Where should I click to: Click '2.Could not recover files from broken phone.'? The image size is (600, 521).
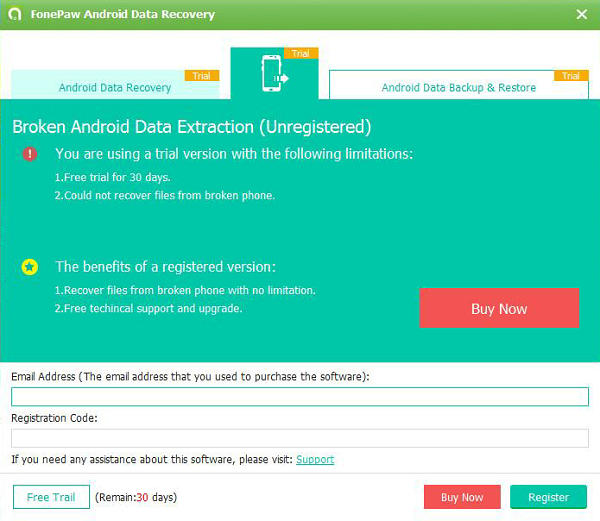pos(165,195)
